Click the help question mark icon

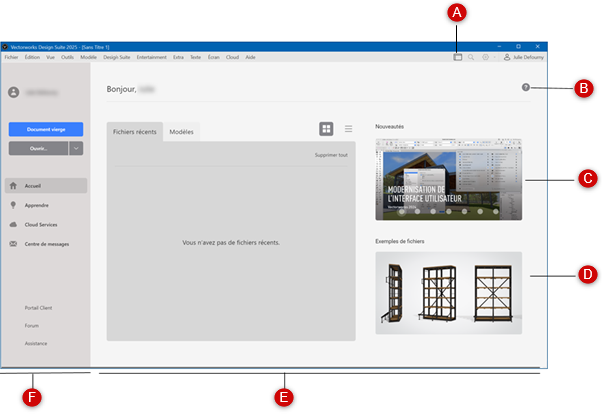[x=526, y=89]
